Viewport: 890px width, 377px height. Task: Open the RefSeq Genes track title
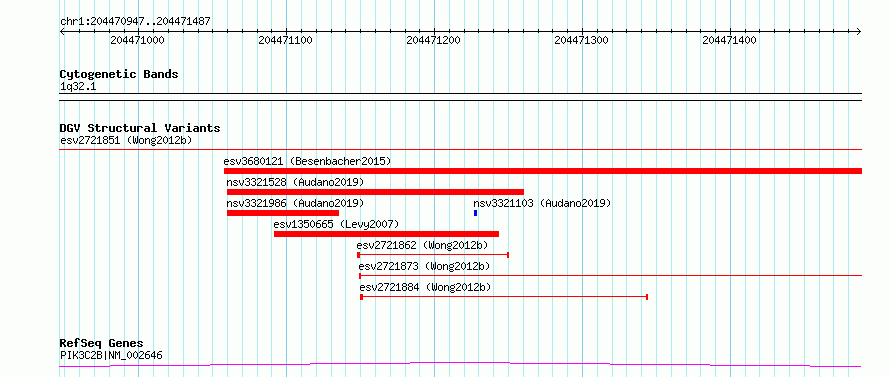pyautogui.click(x=102, y=343)
